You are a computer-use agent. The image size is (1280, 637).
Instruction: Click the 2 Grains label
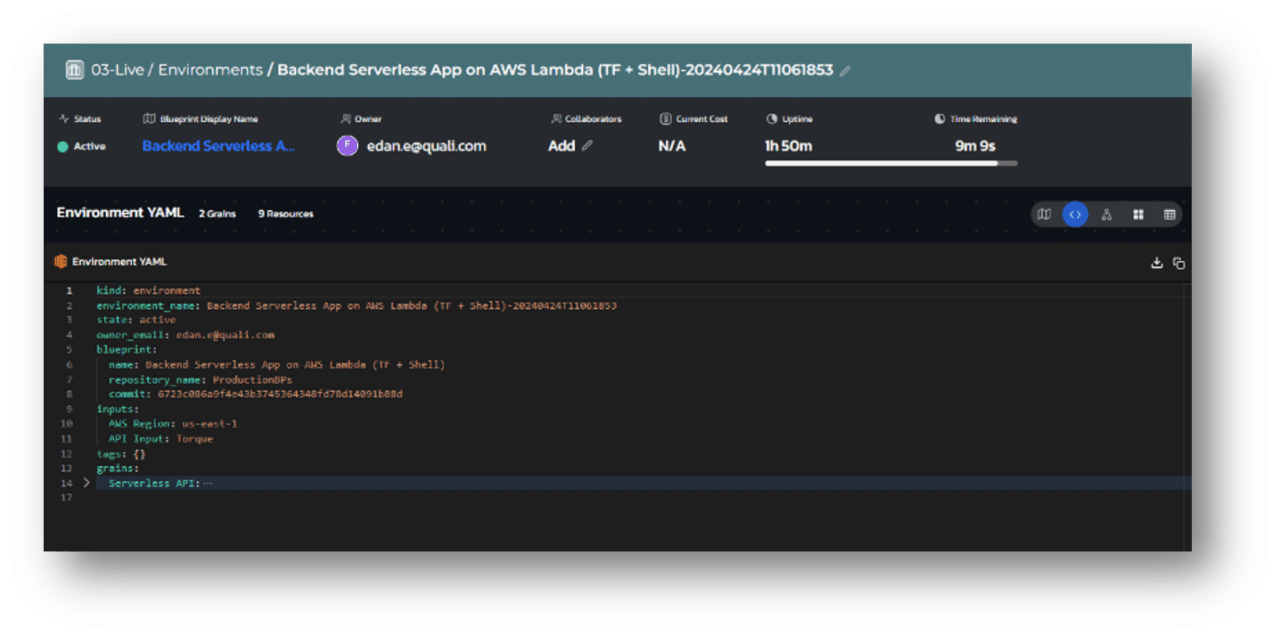pos(215,214)
